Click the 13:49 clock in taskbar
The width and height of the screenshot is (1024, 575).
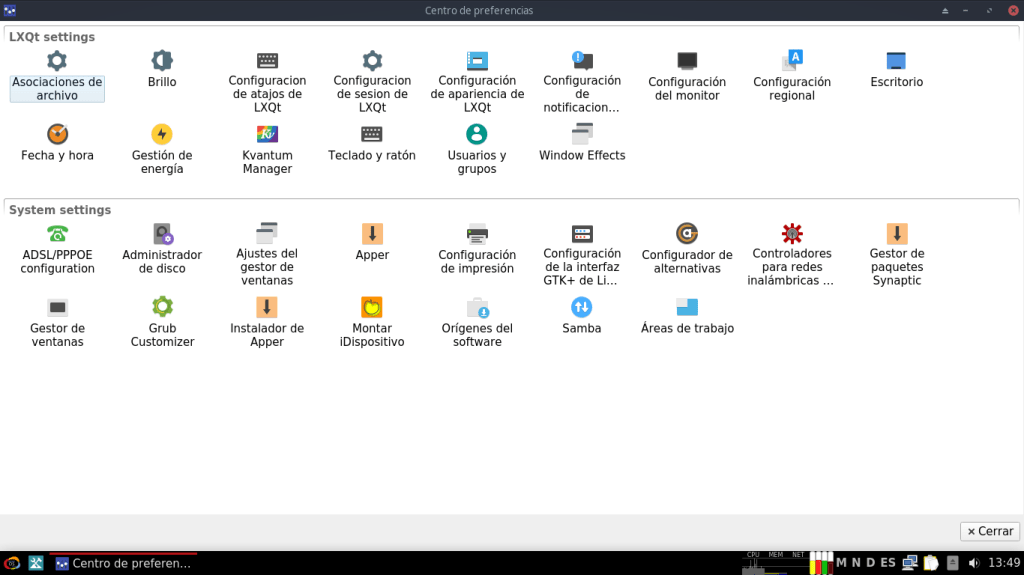tap(1003, 563)
